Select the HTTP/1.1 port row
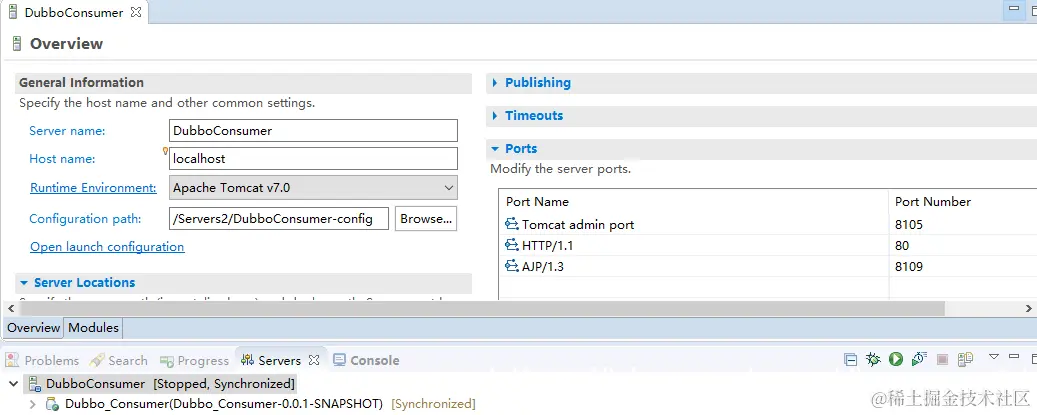This screenshot has width=1037, height=415. point(767,245)
